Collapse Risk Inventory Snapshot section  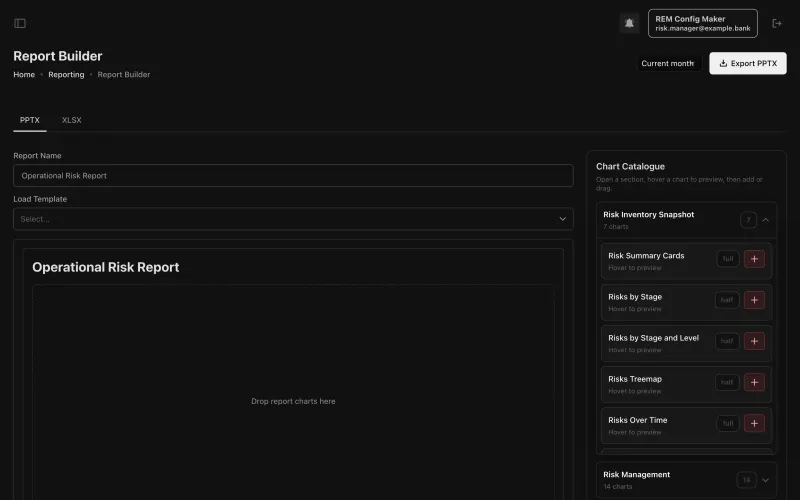point(765,220)
